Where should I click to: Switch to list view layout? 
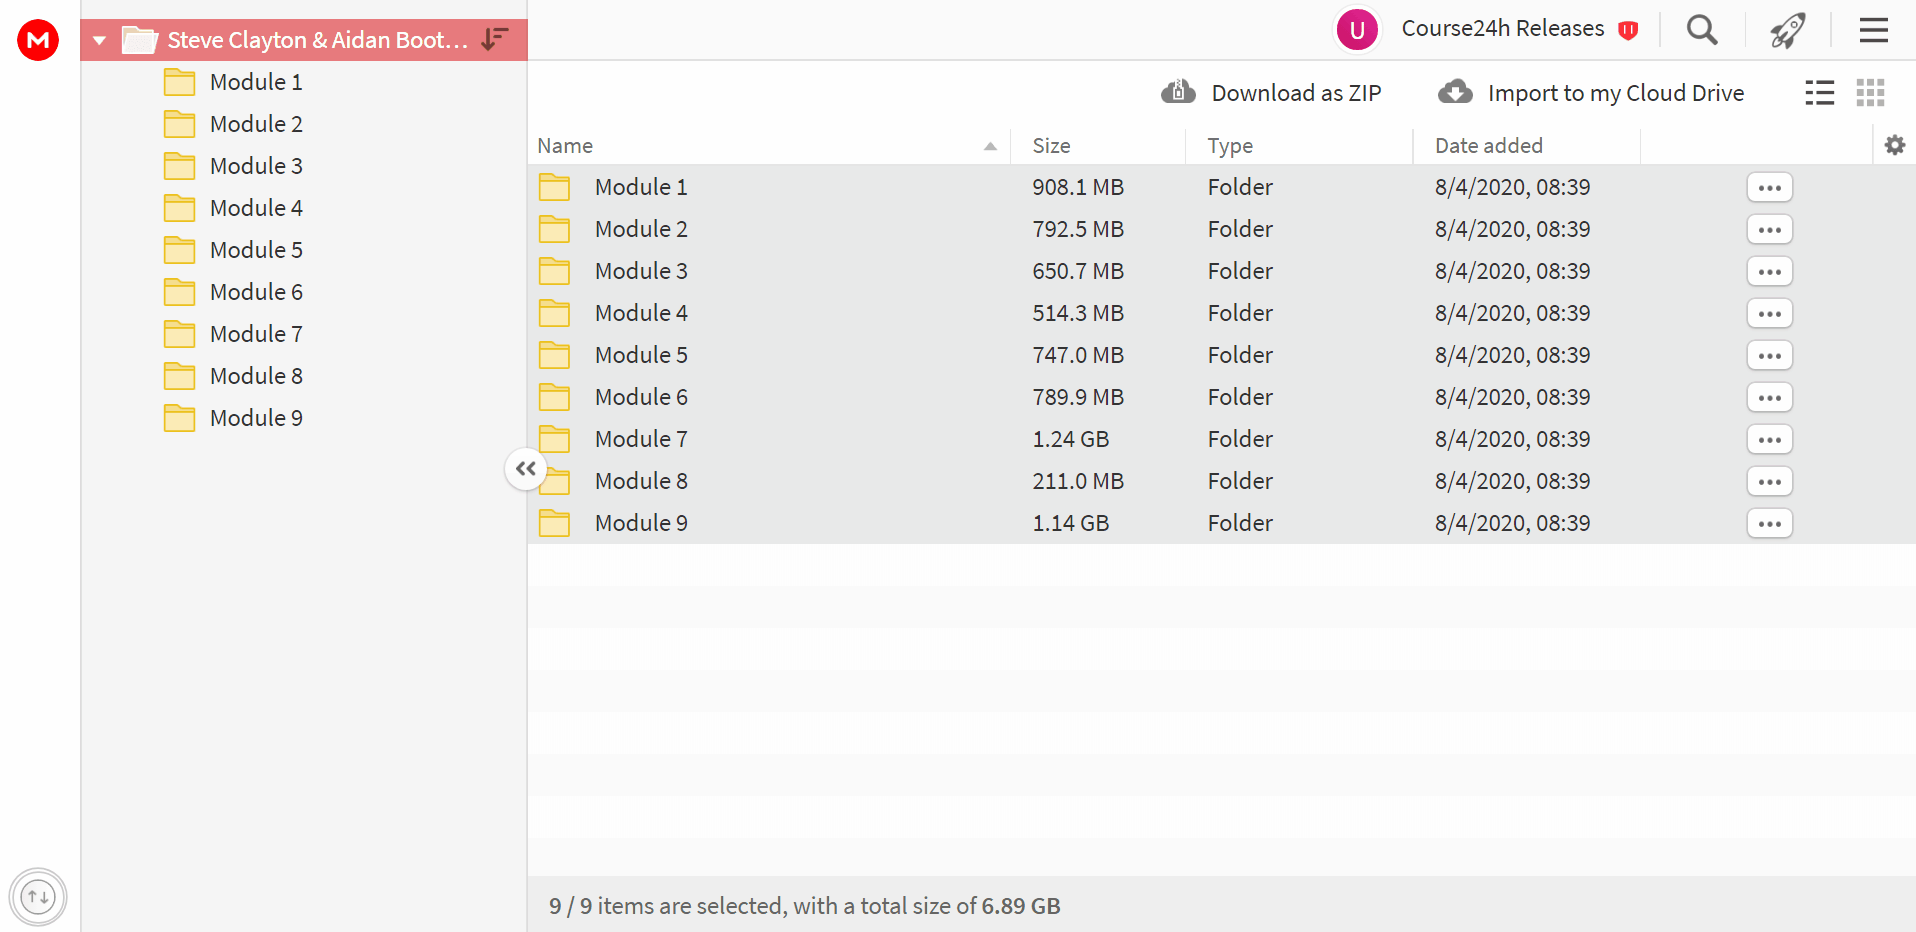point(1820,93)
